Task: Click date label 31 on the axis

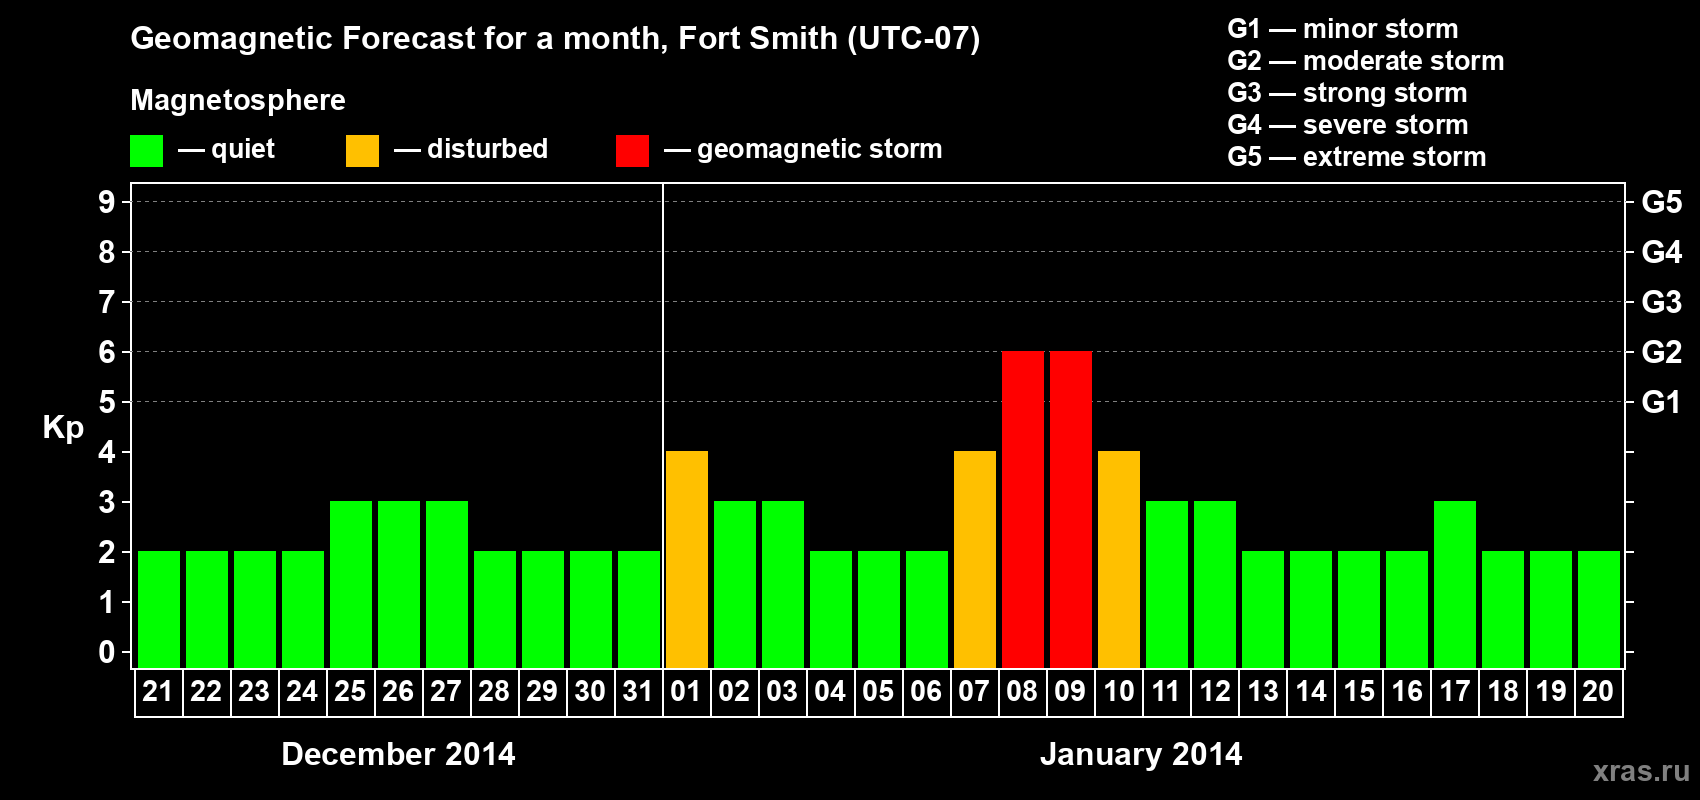Action: [x=638, y=691]
